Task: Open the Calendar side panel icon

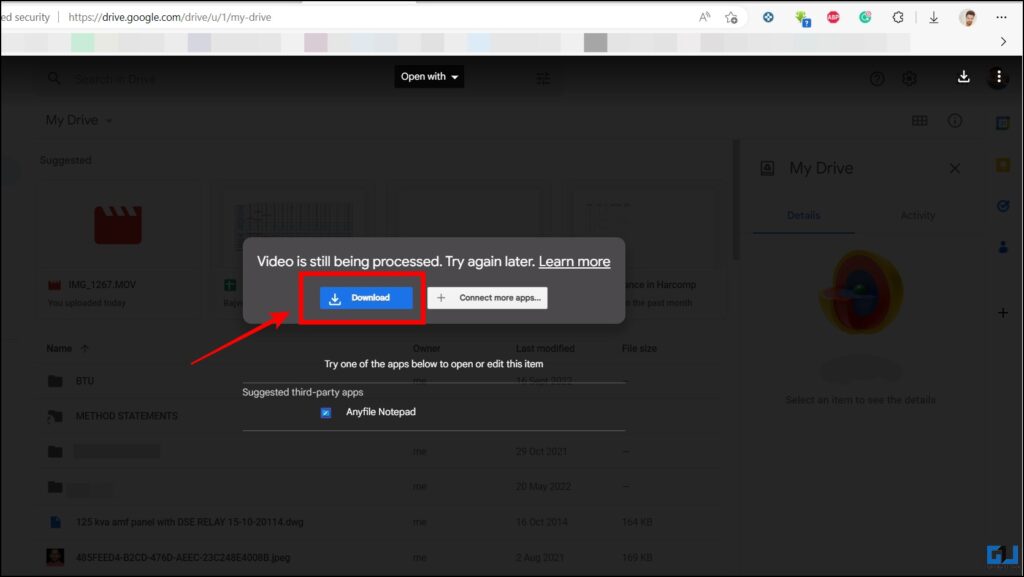Action: pos(1002,123)
